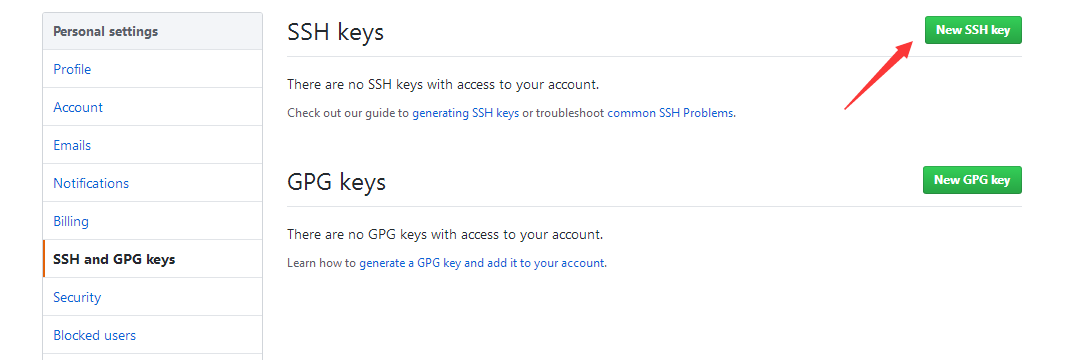Click the SSH keys section heading
The width and height of the screenshot is (1080, 360).
(335, 32)
